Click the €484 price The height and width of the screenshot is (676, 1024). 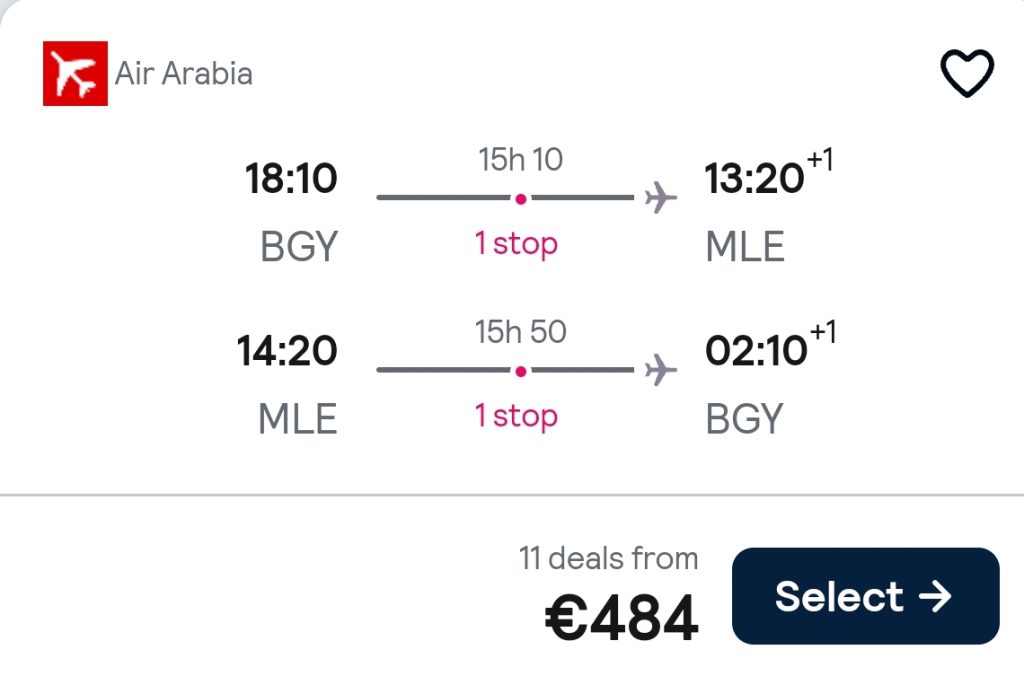tap(622, 618)
